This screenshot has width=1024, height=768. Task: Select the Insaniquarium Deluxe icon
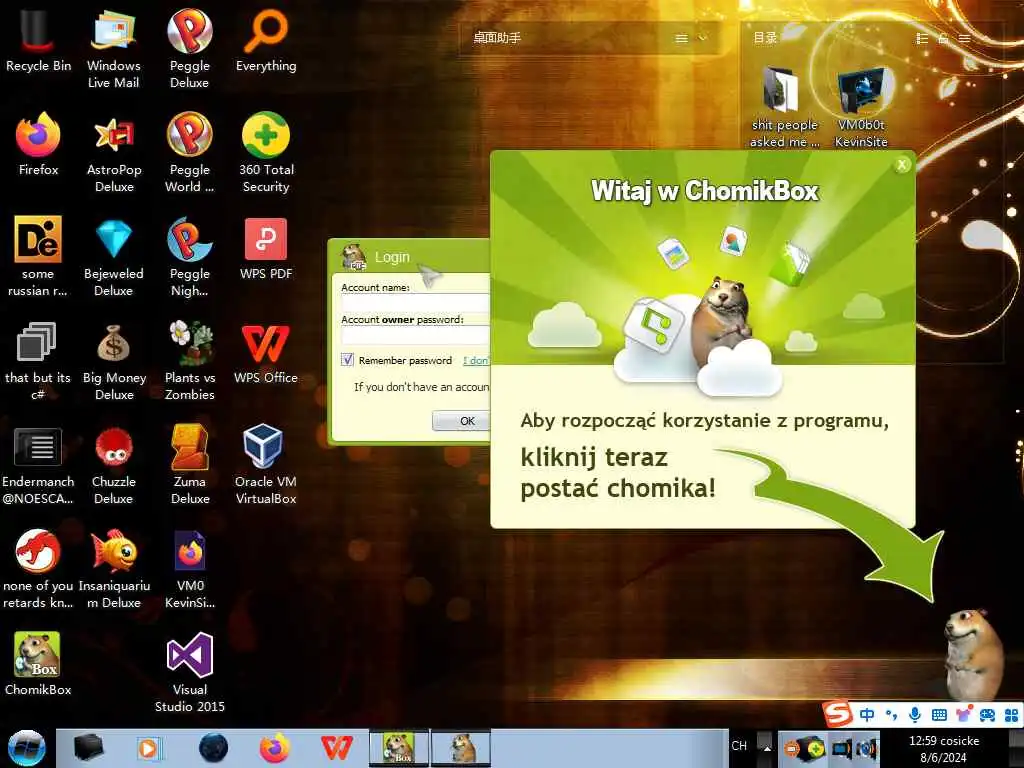tap(114, 568)
